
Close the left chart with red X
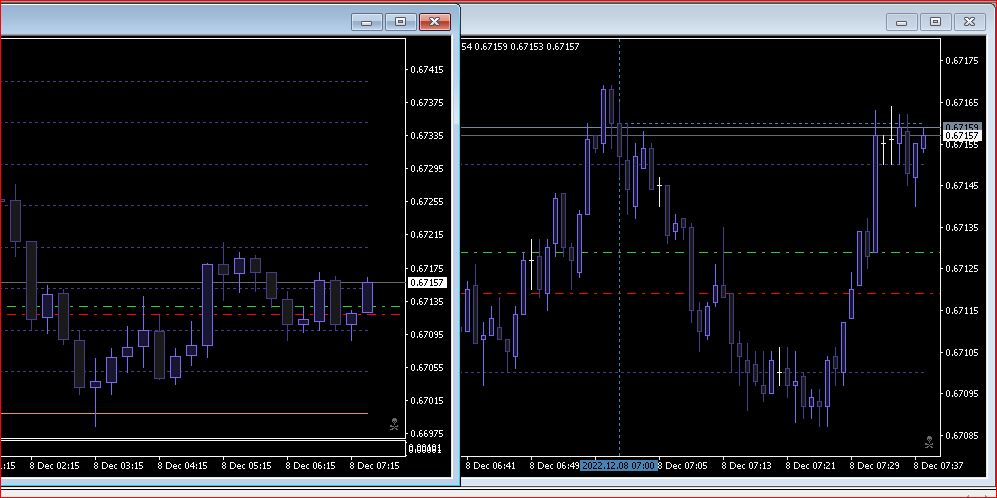point(435,22)
